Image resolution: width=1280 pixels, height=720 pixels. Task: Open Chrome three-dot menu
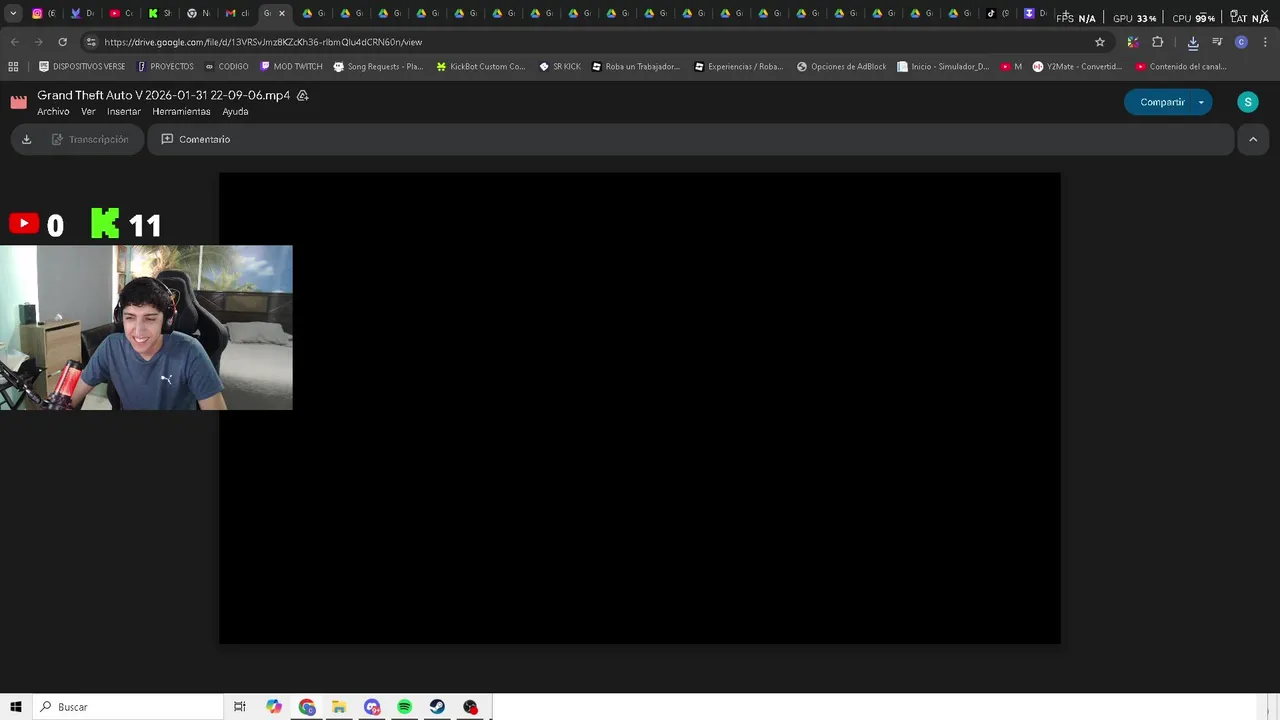click(1265, 42)
